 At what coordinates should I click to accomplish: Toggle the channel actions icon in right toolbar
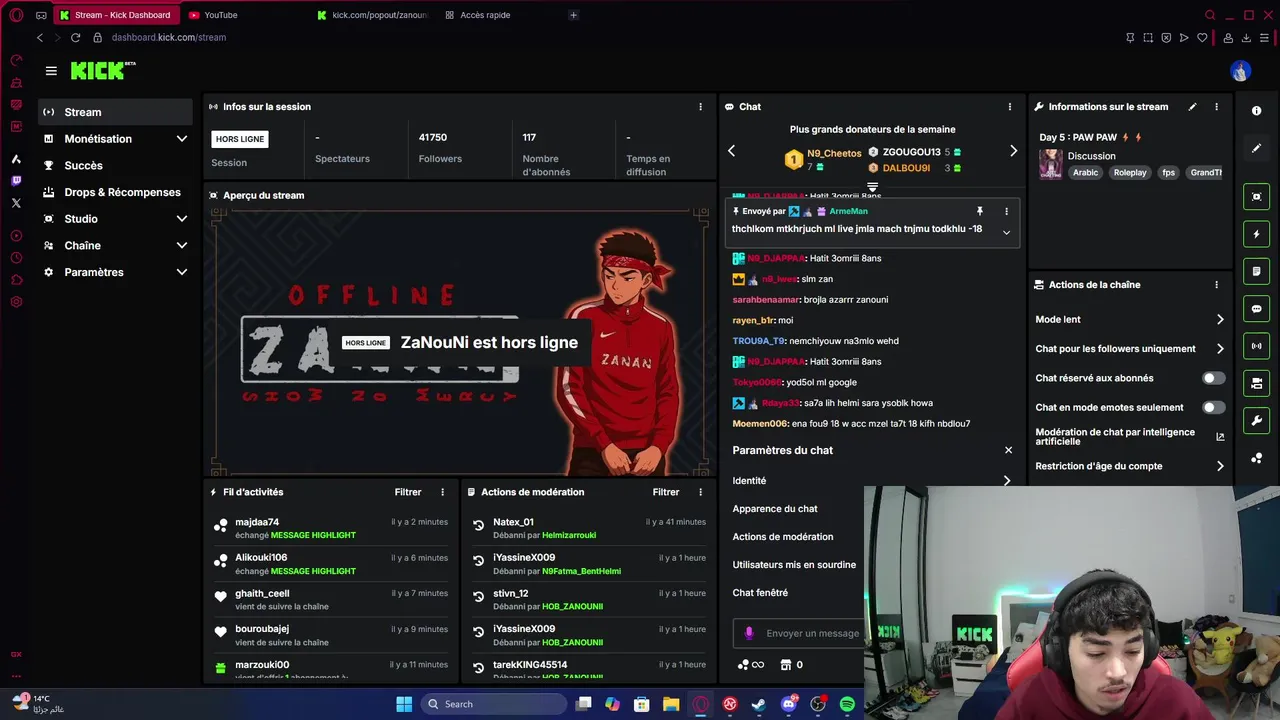point(1257,383)
